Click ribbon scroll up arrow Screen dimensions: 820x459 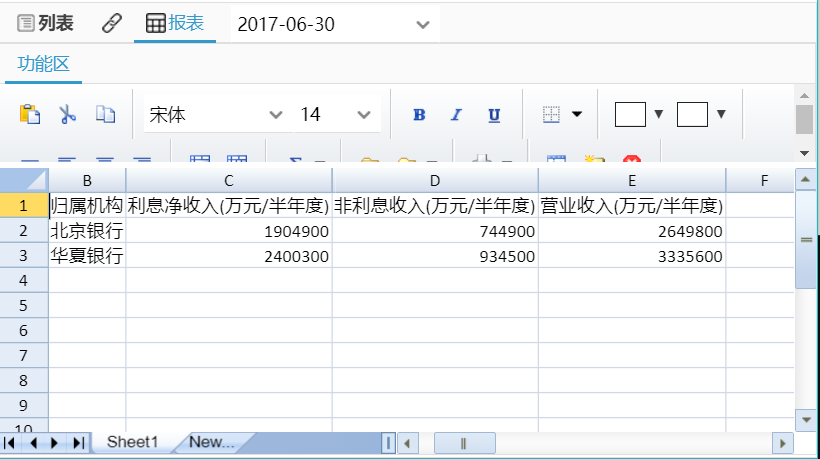pyautogui.click(x=805, y=96)
